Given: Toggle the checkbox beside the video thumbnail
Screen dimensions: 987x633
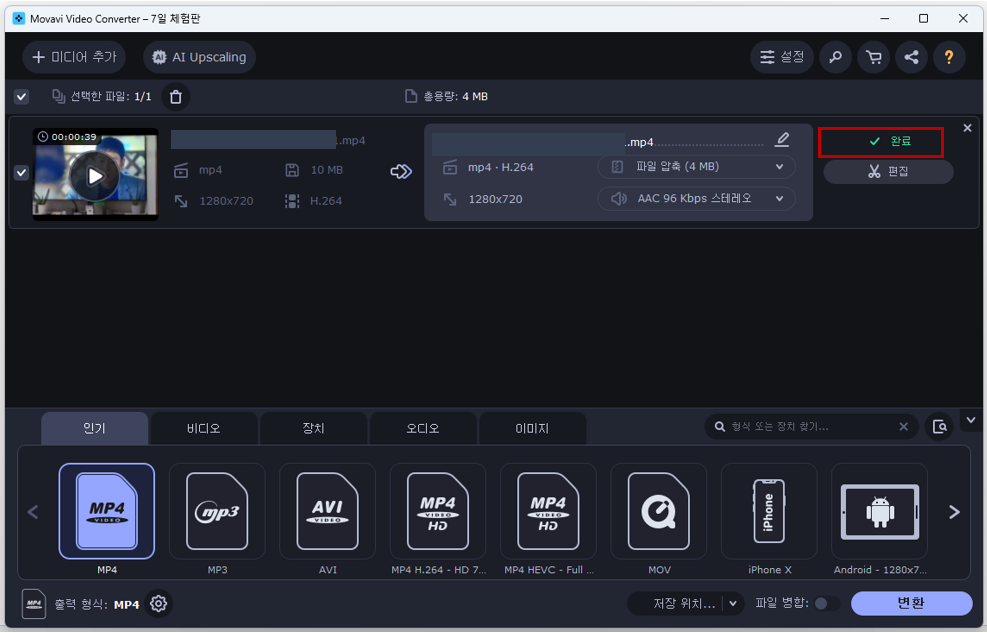Looking at the screenshot, I should point(21,172).
